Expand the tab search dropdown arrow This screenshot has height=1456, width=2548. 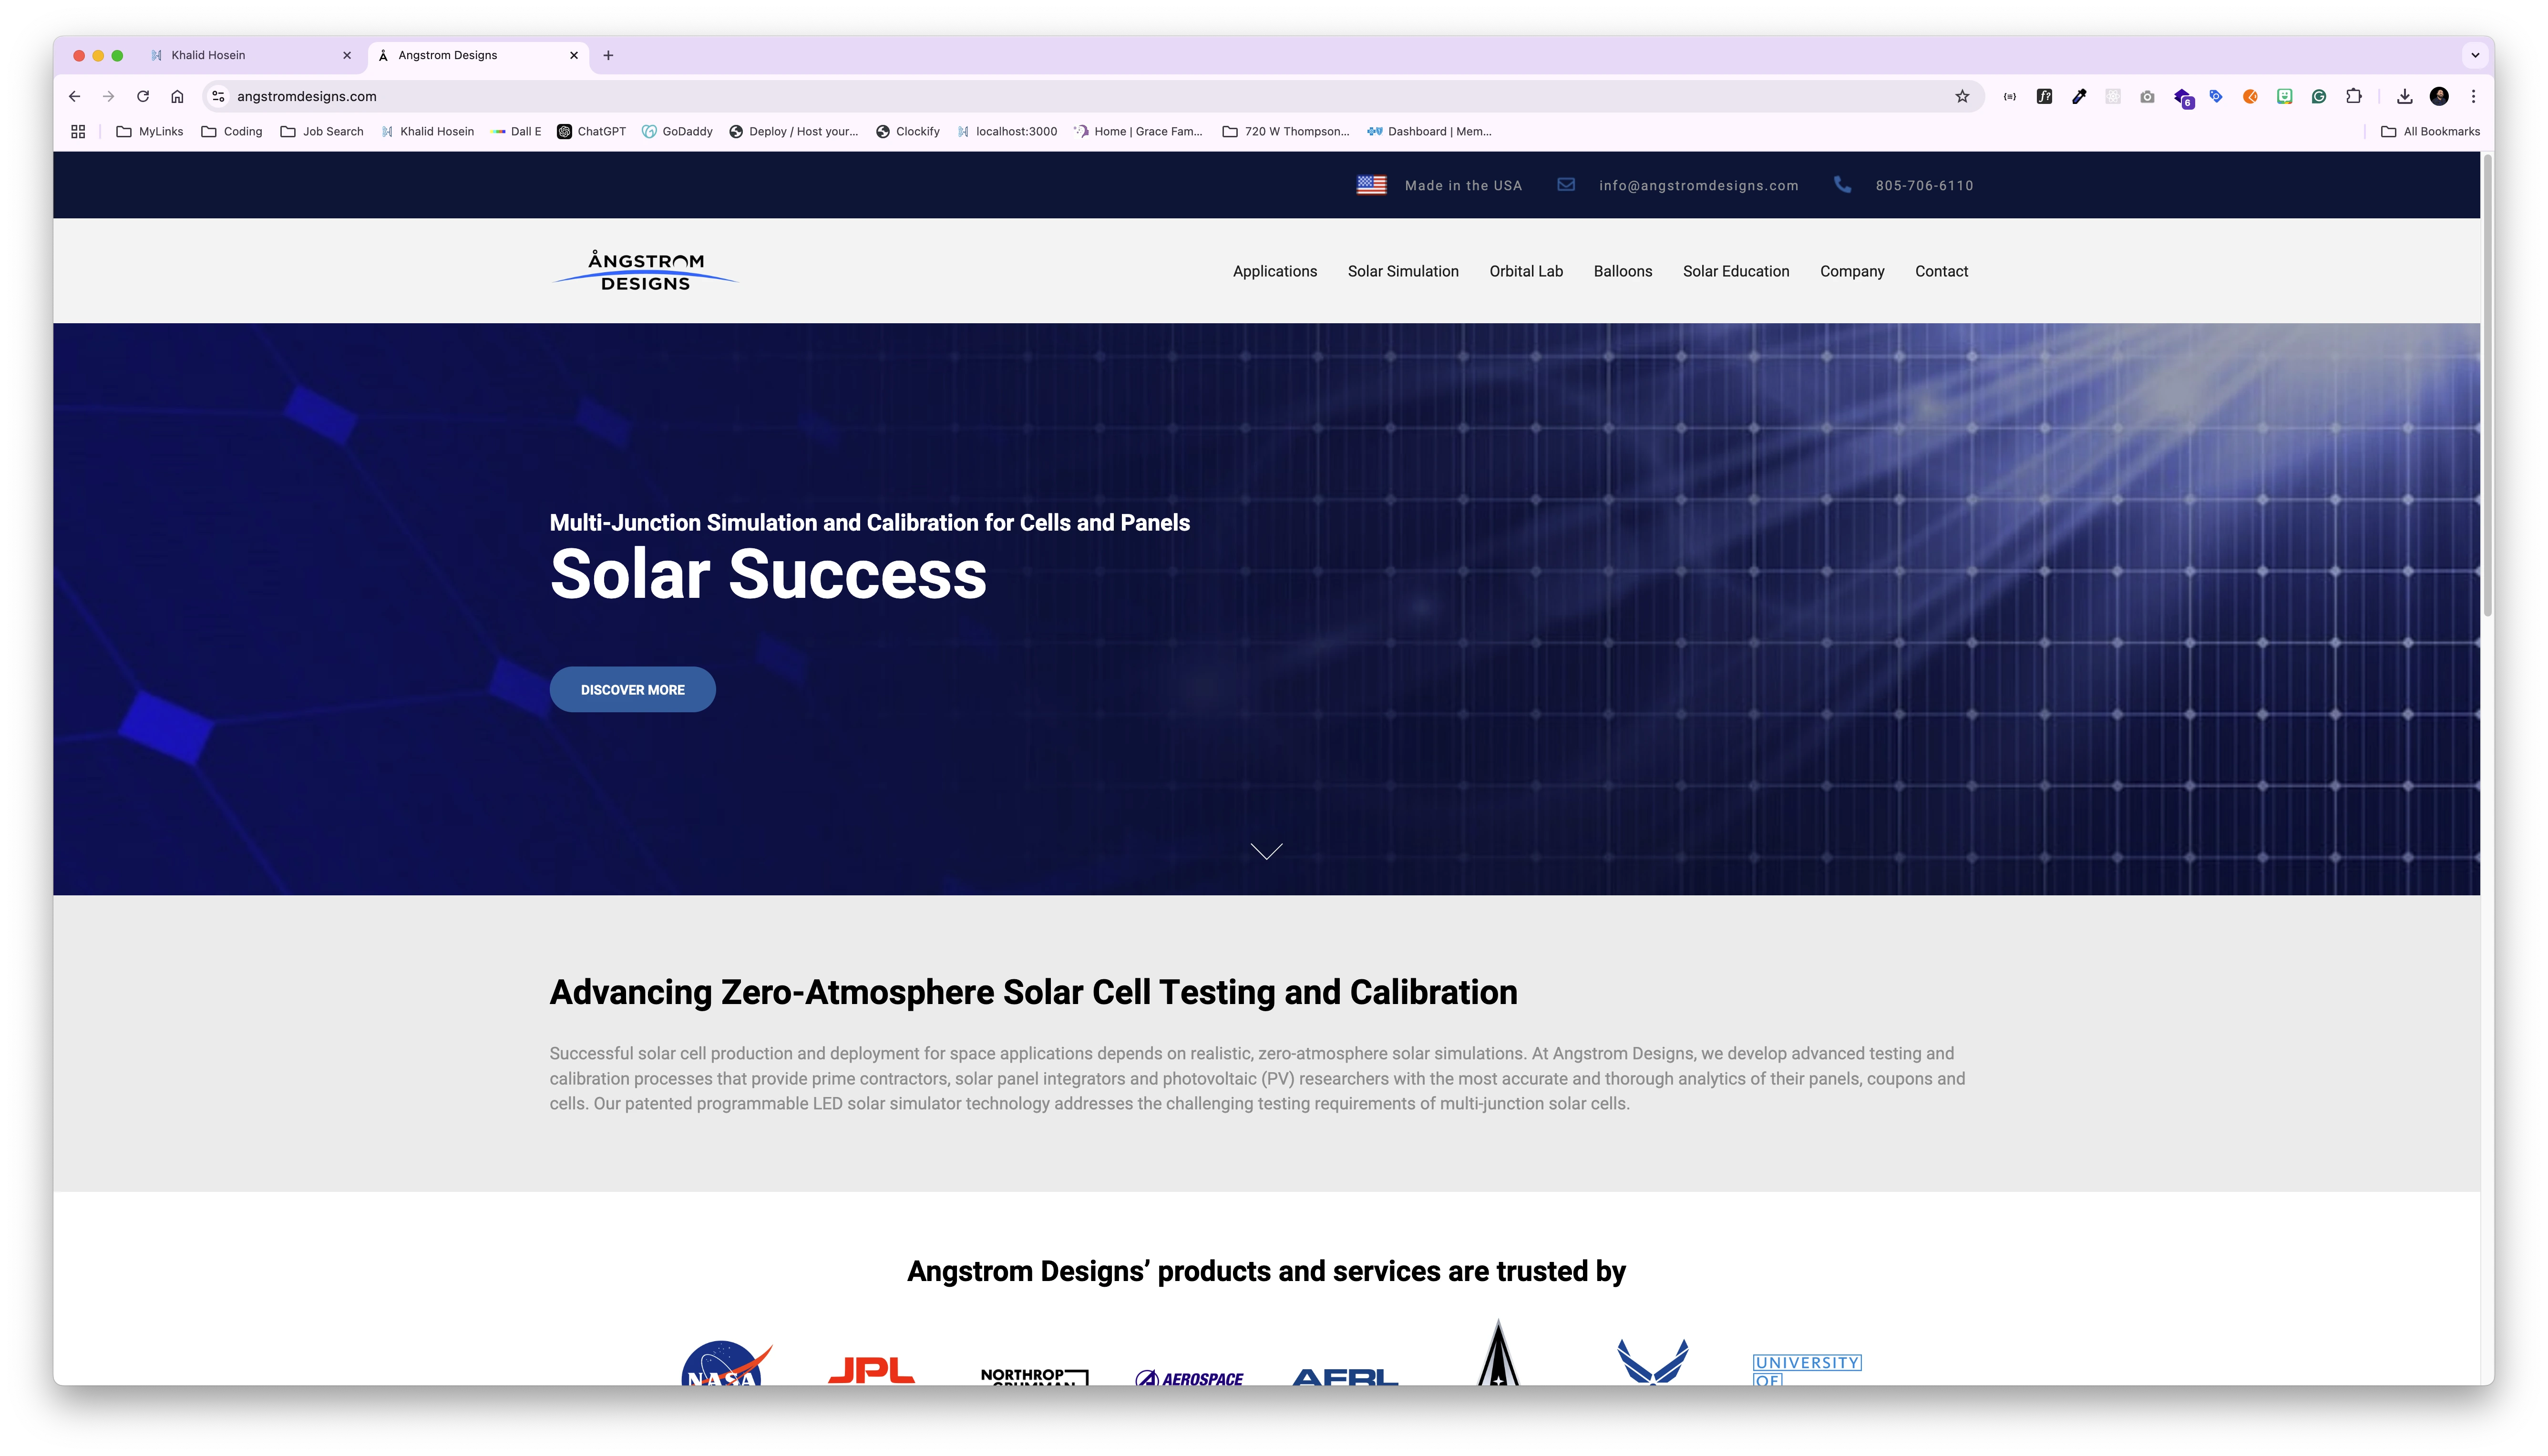(2475, 55)
